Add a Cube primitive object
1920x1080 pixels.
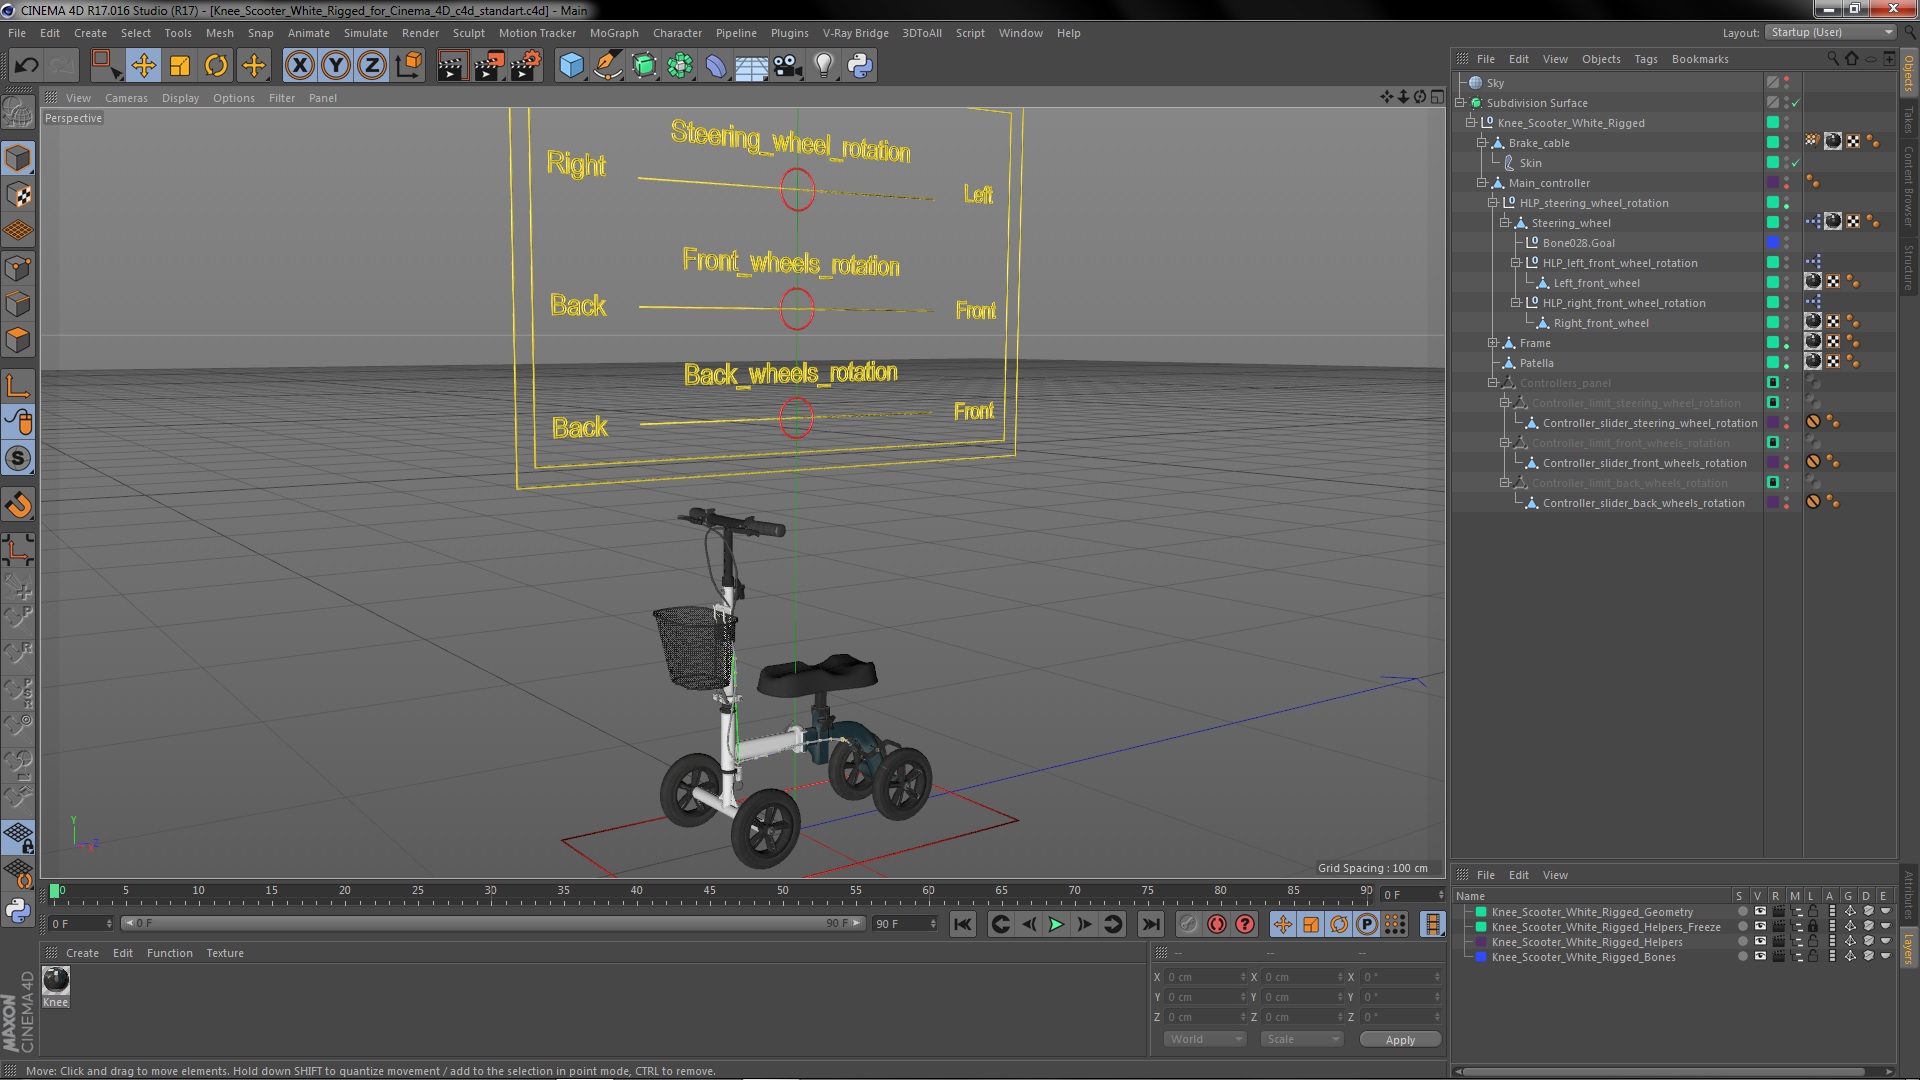tap(571, 66)
